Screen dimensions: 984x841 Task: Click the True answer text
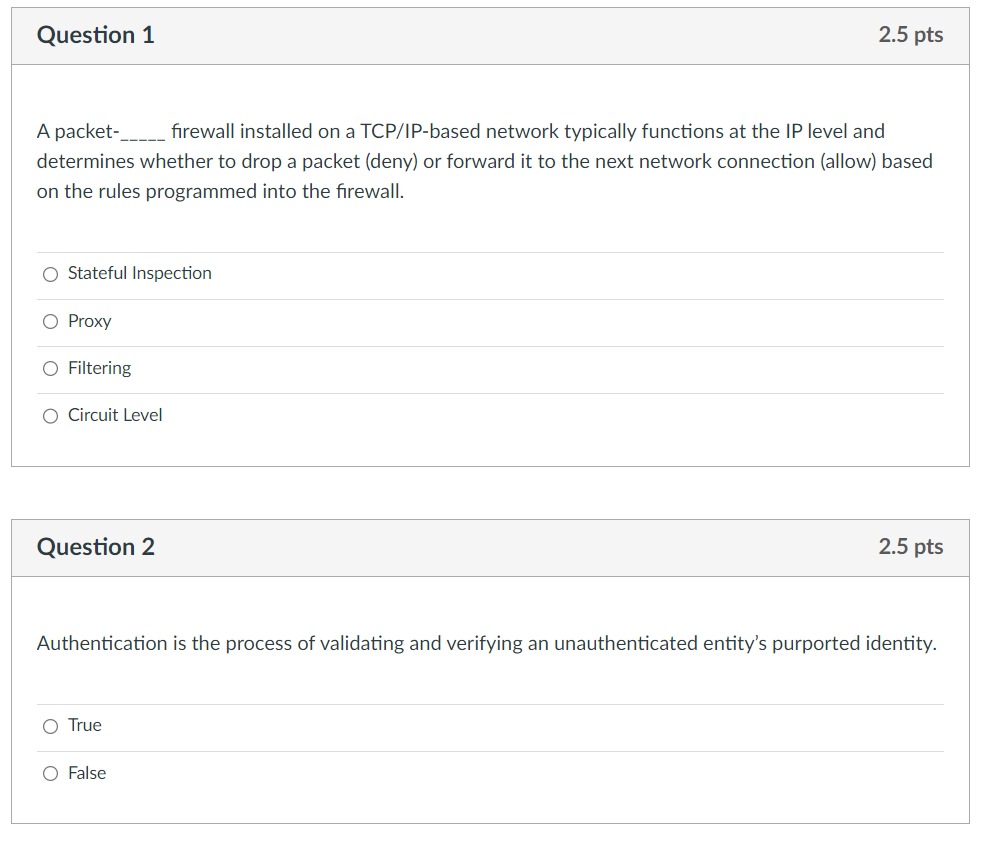point(84,726)
